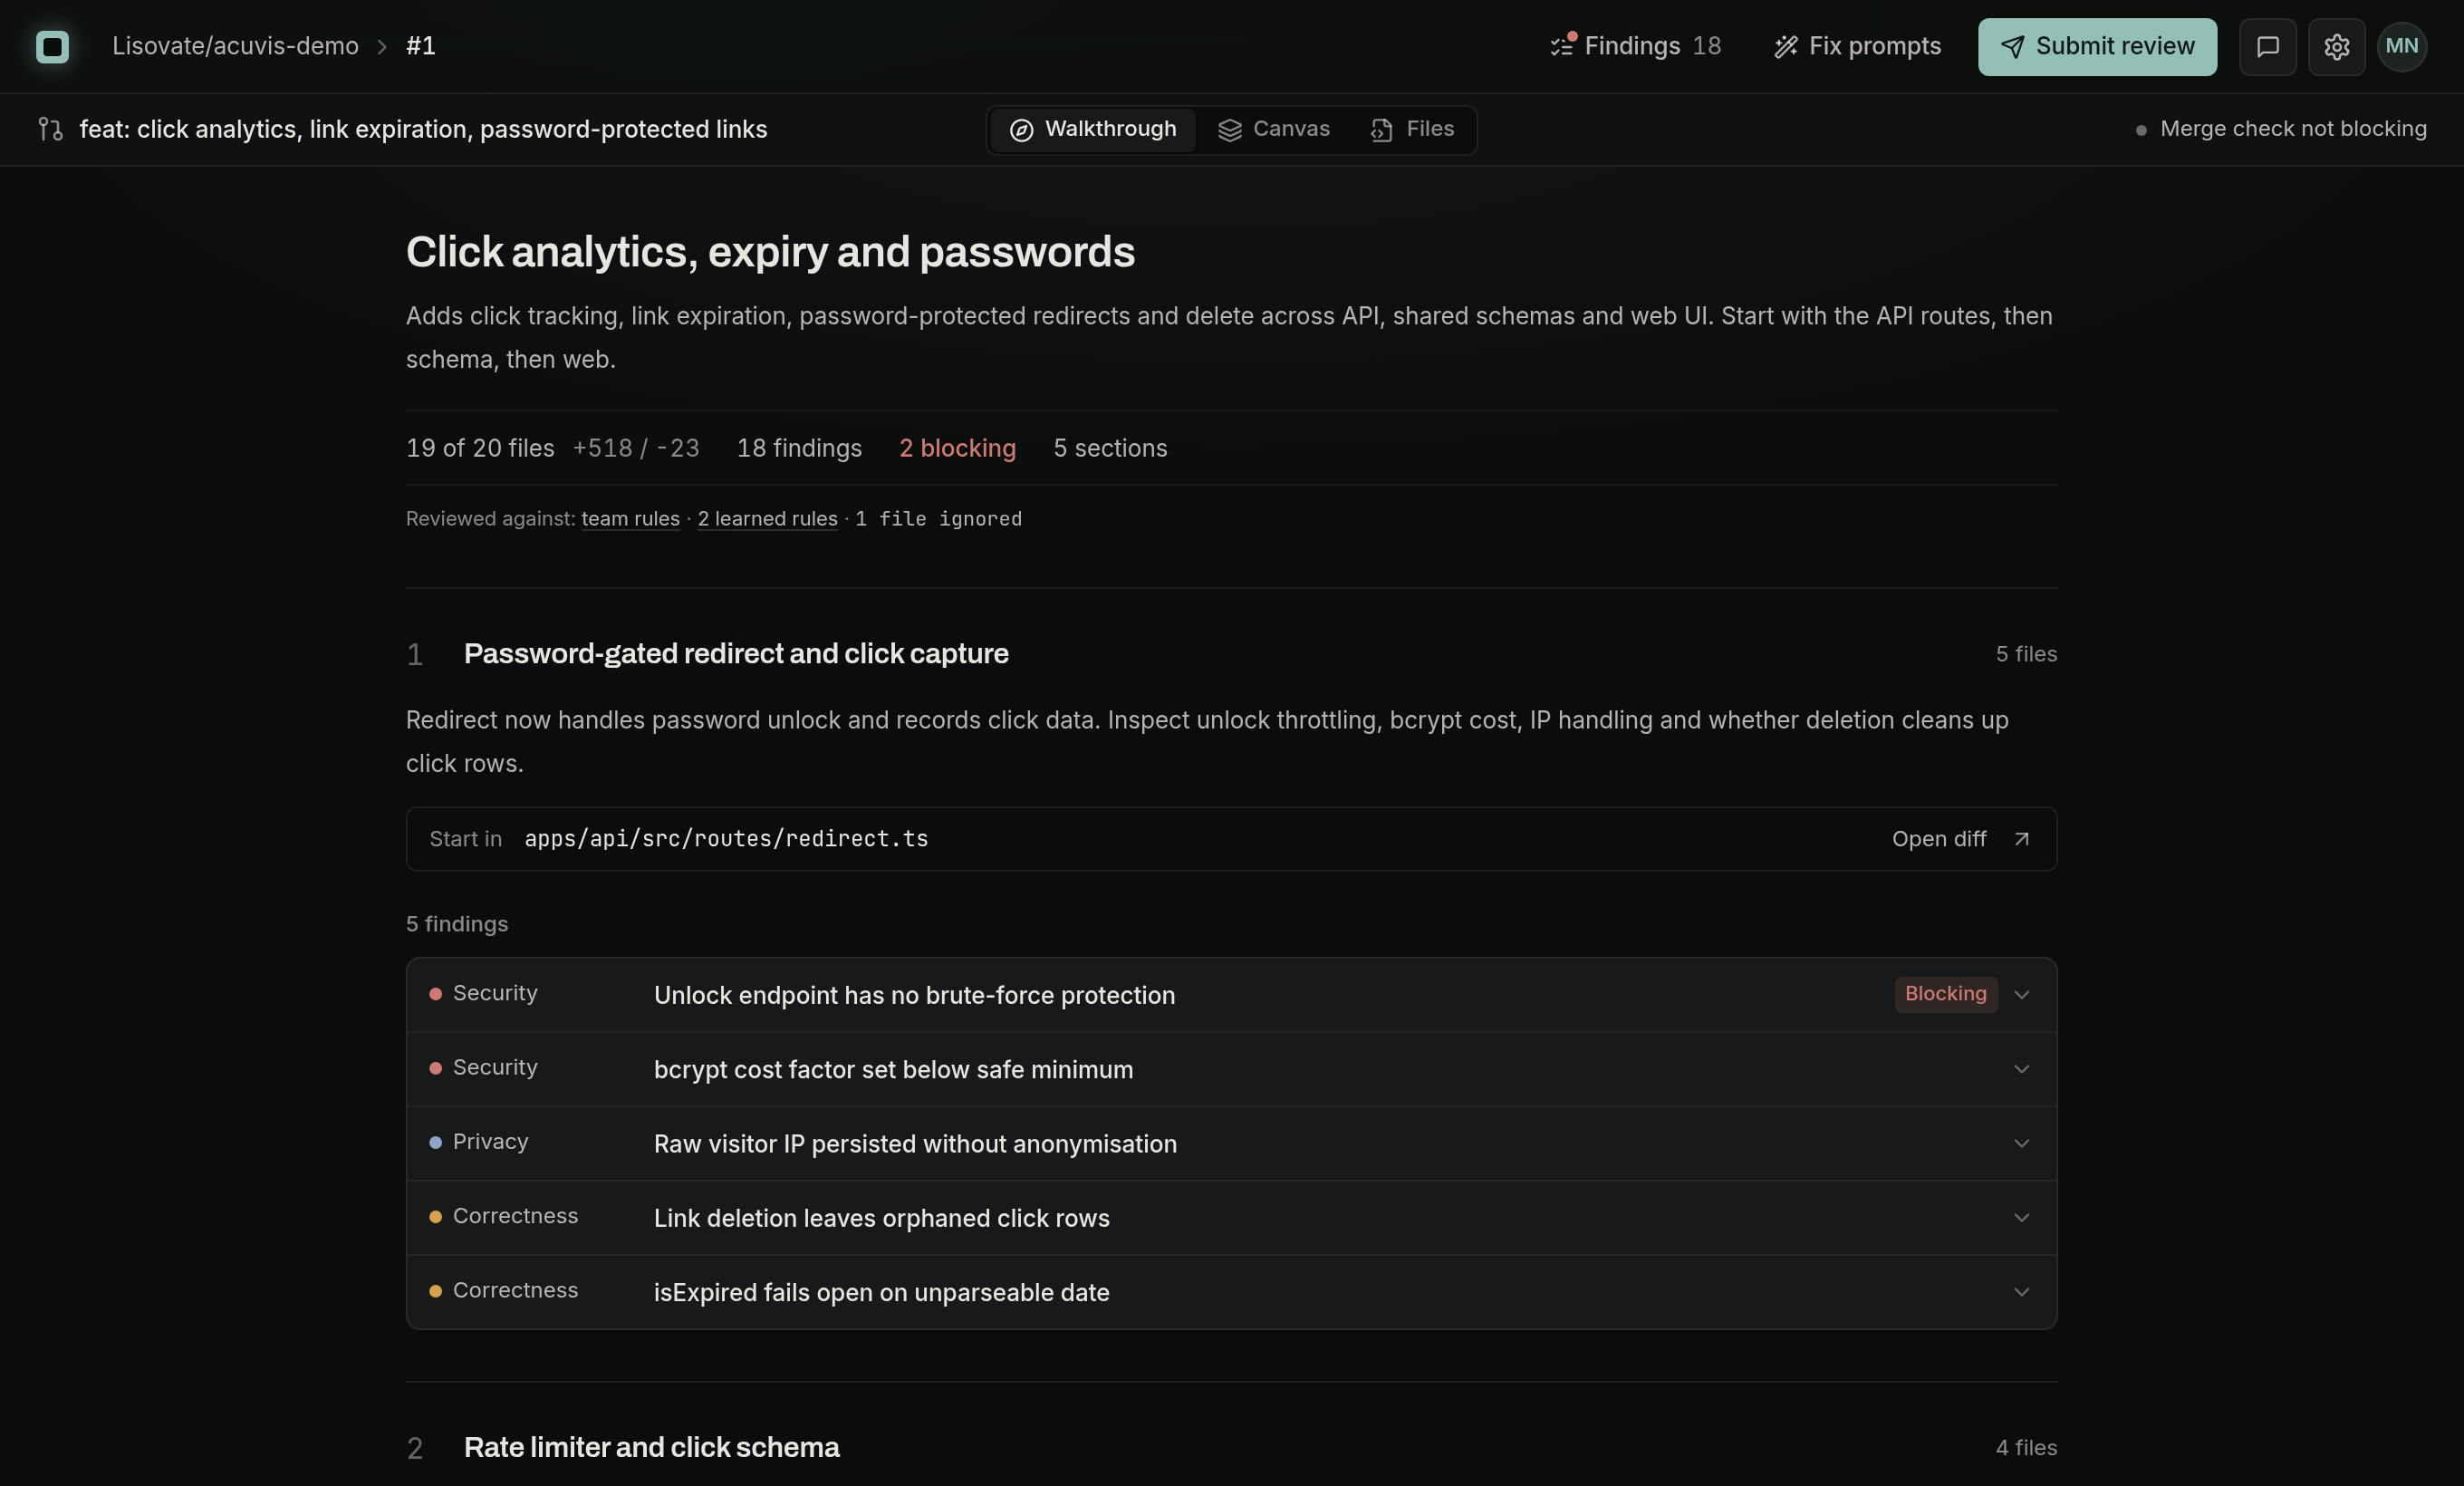This screenshot has height=1486, width=2464.
Task: Click Raw visitor IP persisted finding title
Action: click(915, 1144)
